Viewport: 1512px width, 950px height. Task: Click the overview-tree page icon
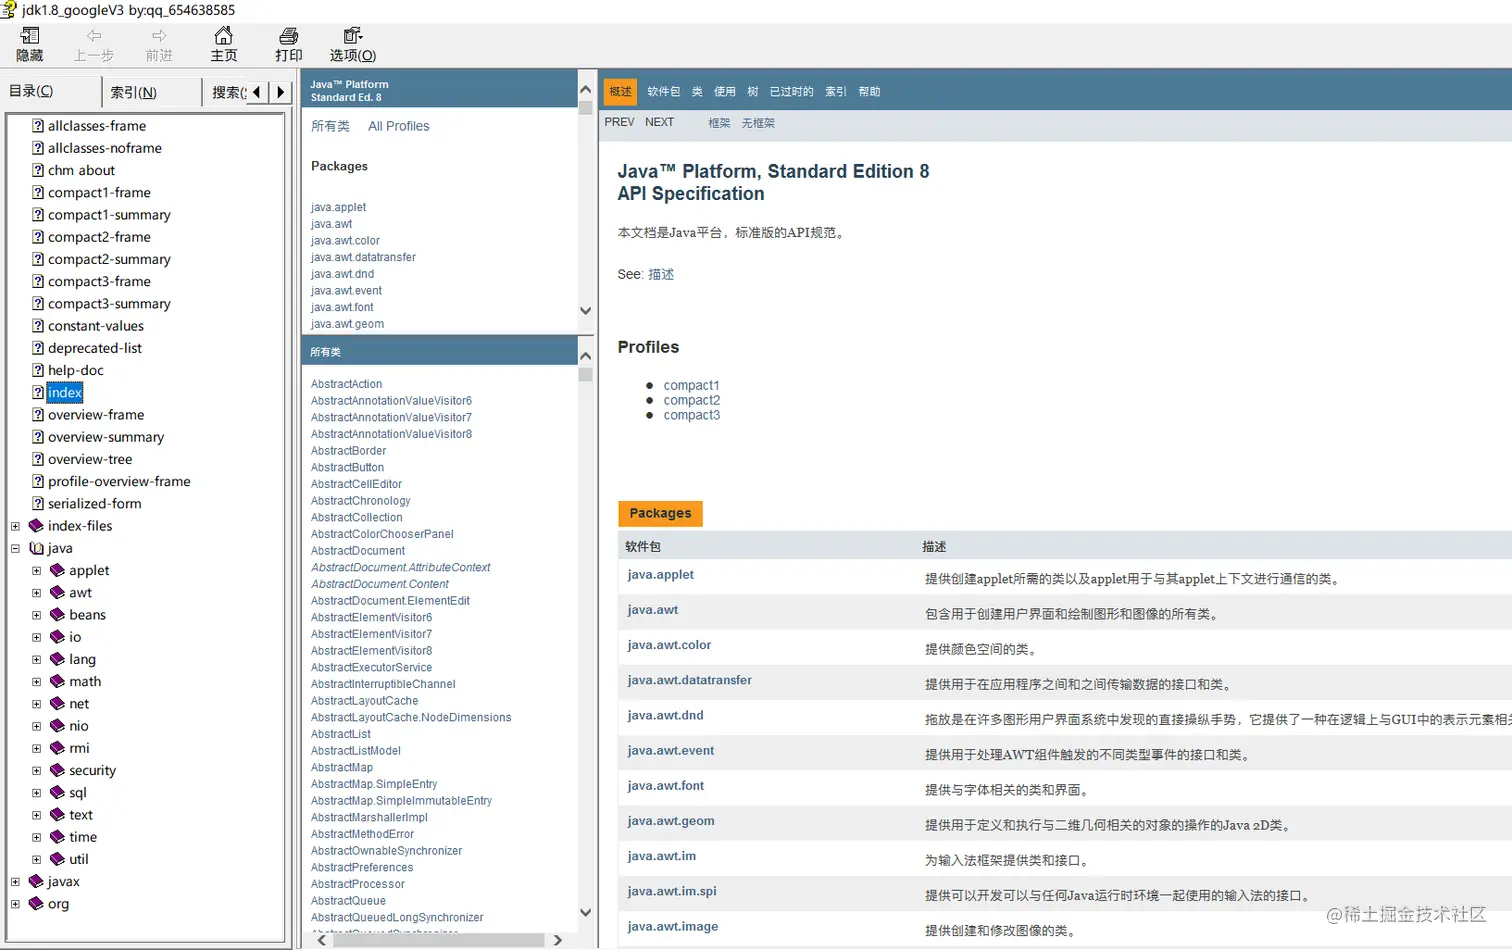click(38, 459)
